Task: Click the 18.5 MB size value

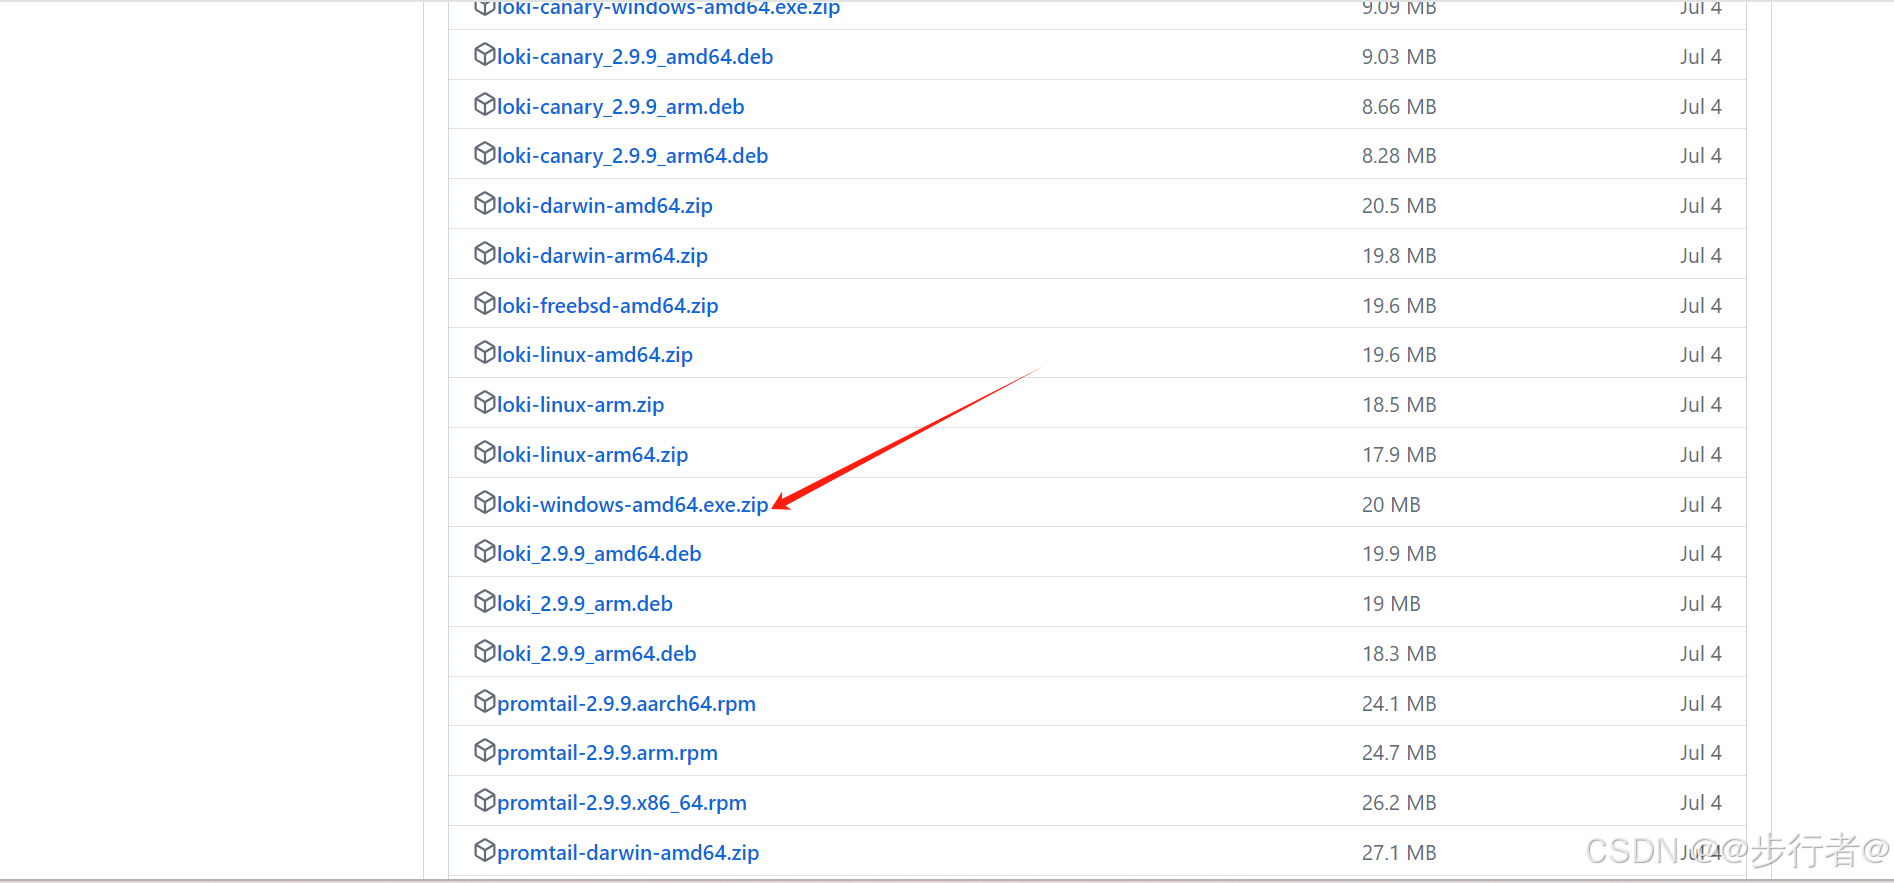Action: (1399, 405)
